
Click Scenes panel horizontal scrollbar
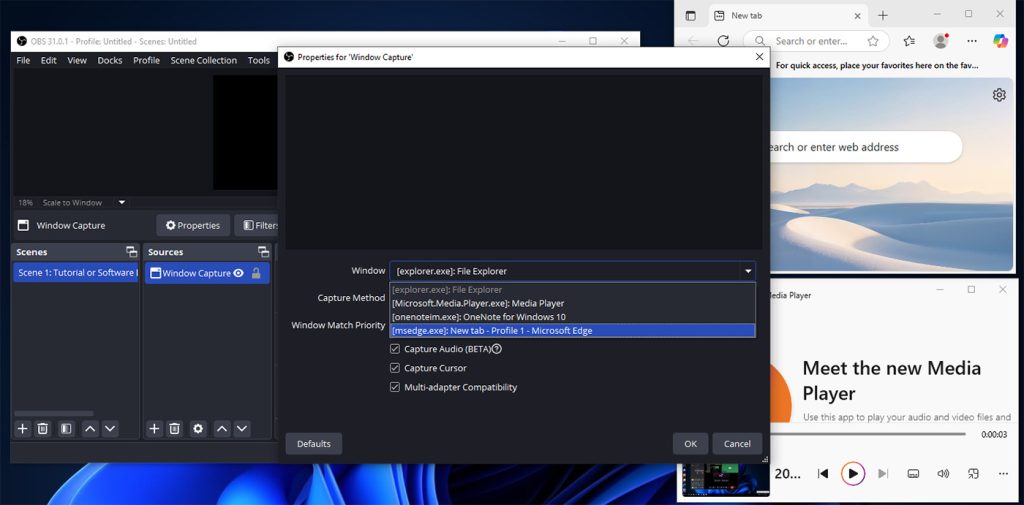point(54,413)
